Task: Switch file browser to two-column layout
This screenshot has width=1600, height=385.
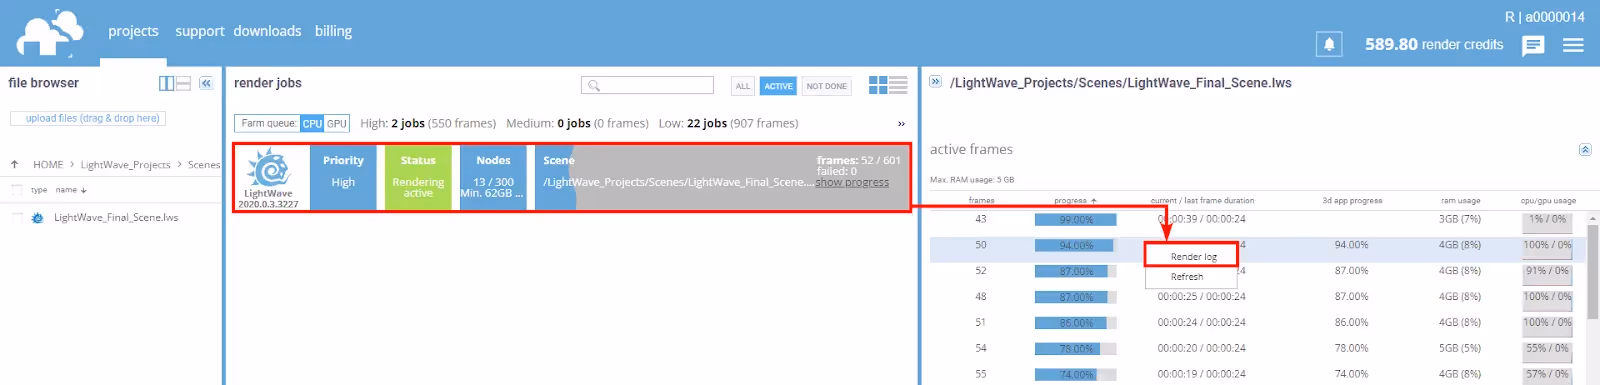Action: tap(167, 83)
